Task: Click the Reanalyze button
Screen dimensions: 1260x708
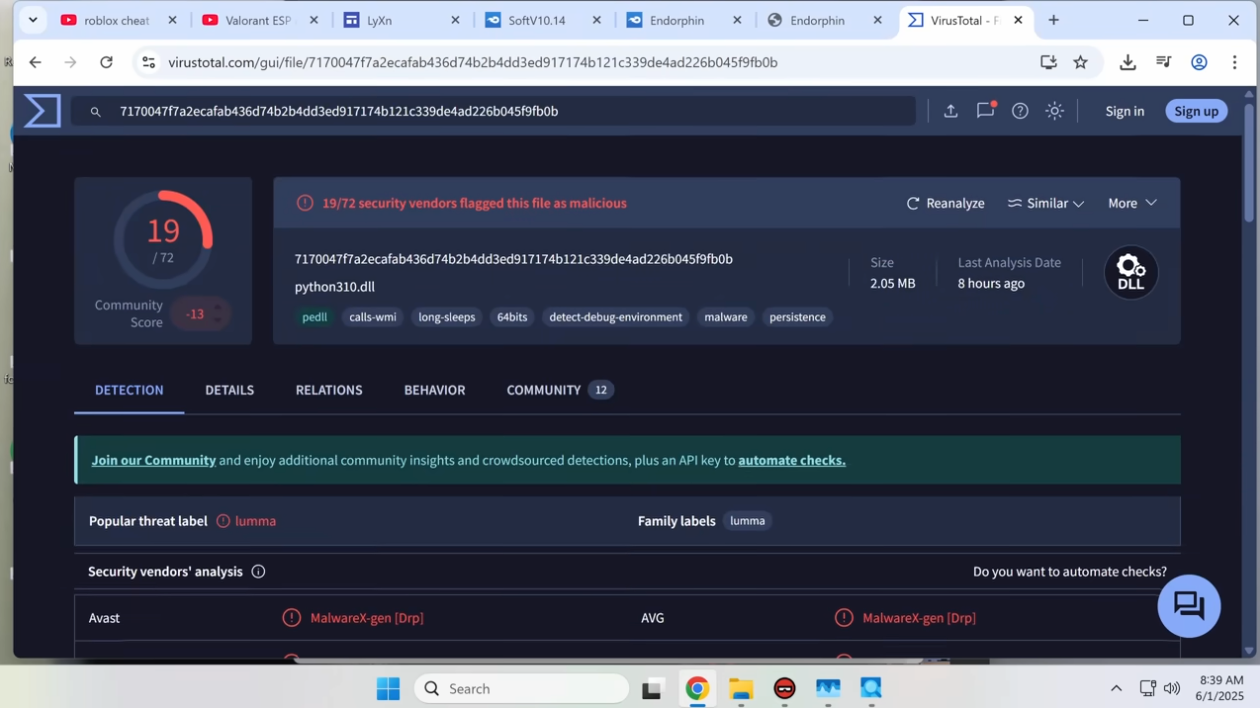Action: (945, 203)
